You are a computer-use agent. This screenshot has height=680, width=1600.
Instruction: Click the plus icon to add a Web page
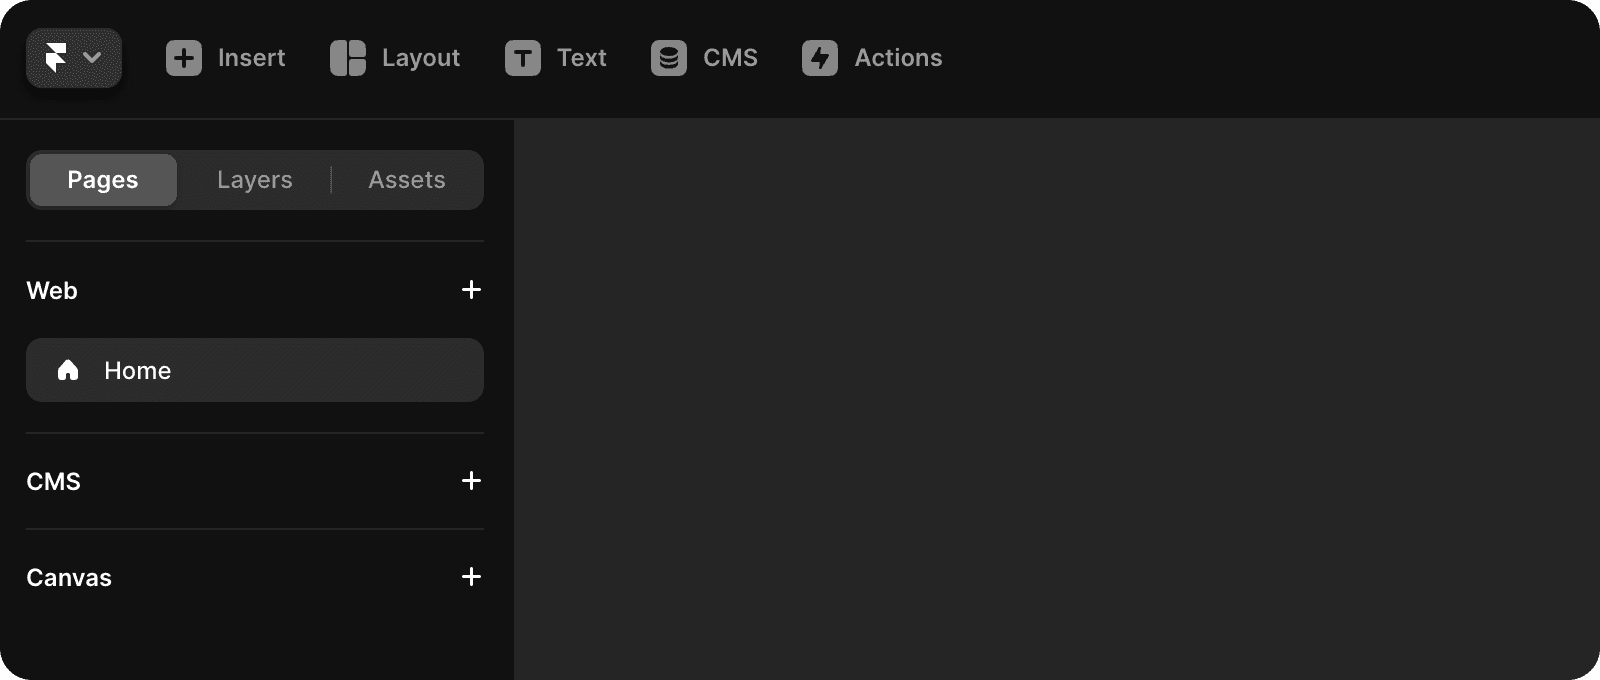click(471, 290)
